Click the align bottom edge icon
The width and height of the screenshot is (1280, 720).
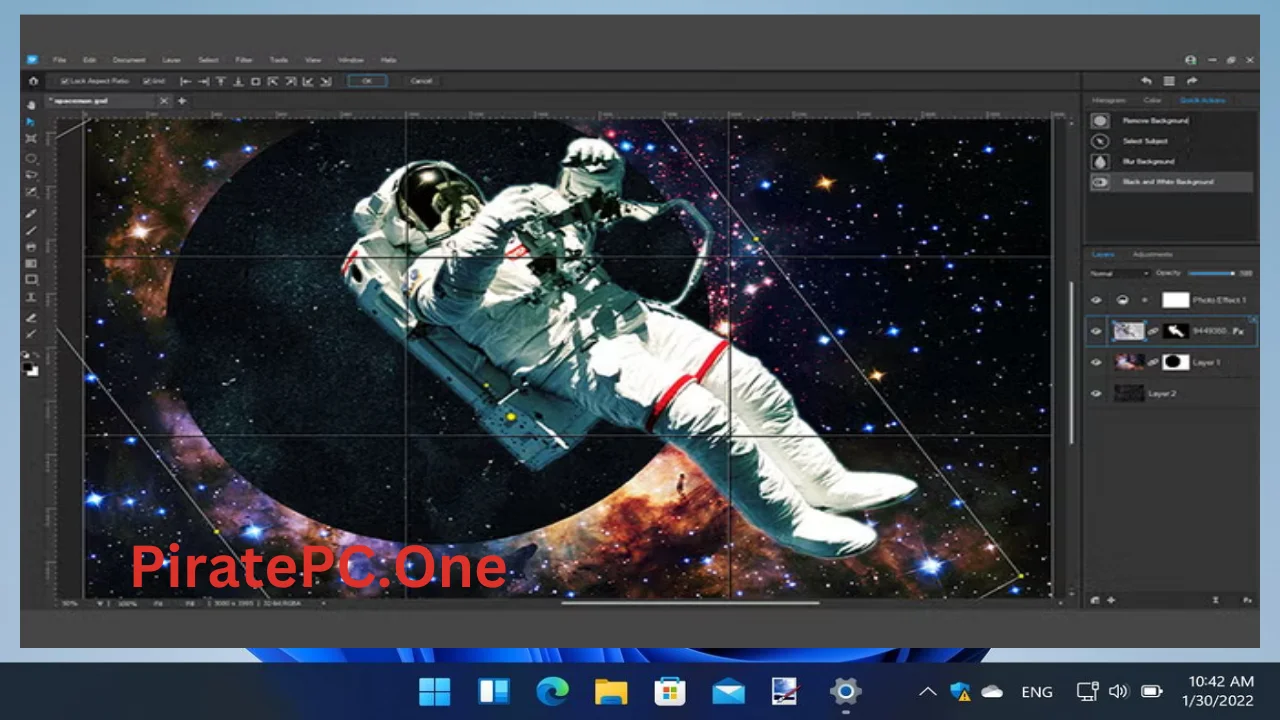238,81
